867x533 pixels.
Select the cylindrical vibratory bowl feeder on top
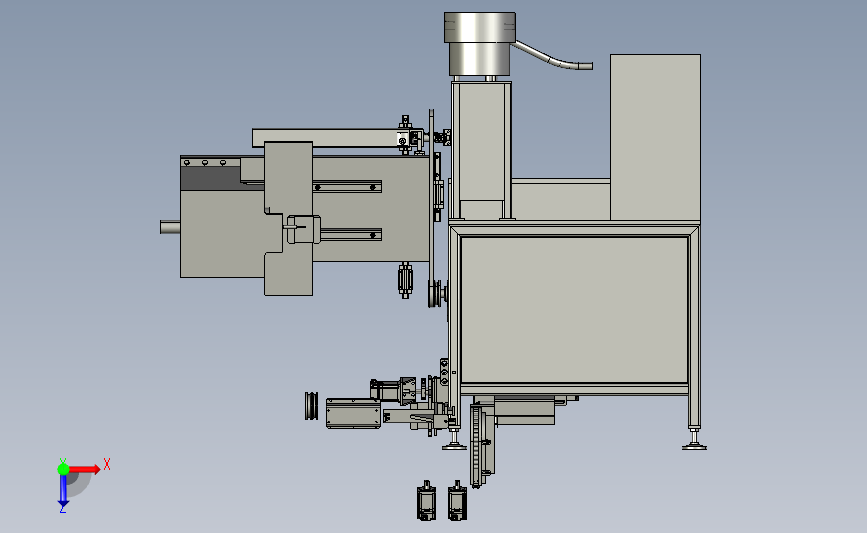pos(479,44)
